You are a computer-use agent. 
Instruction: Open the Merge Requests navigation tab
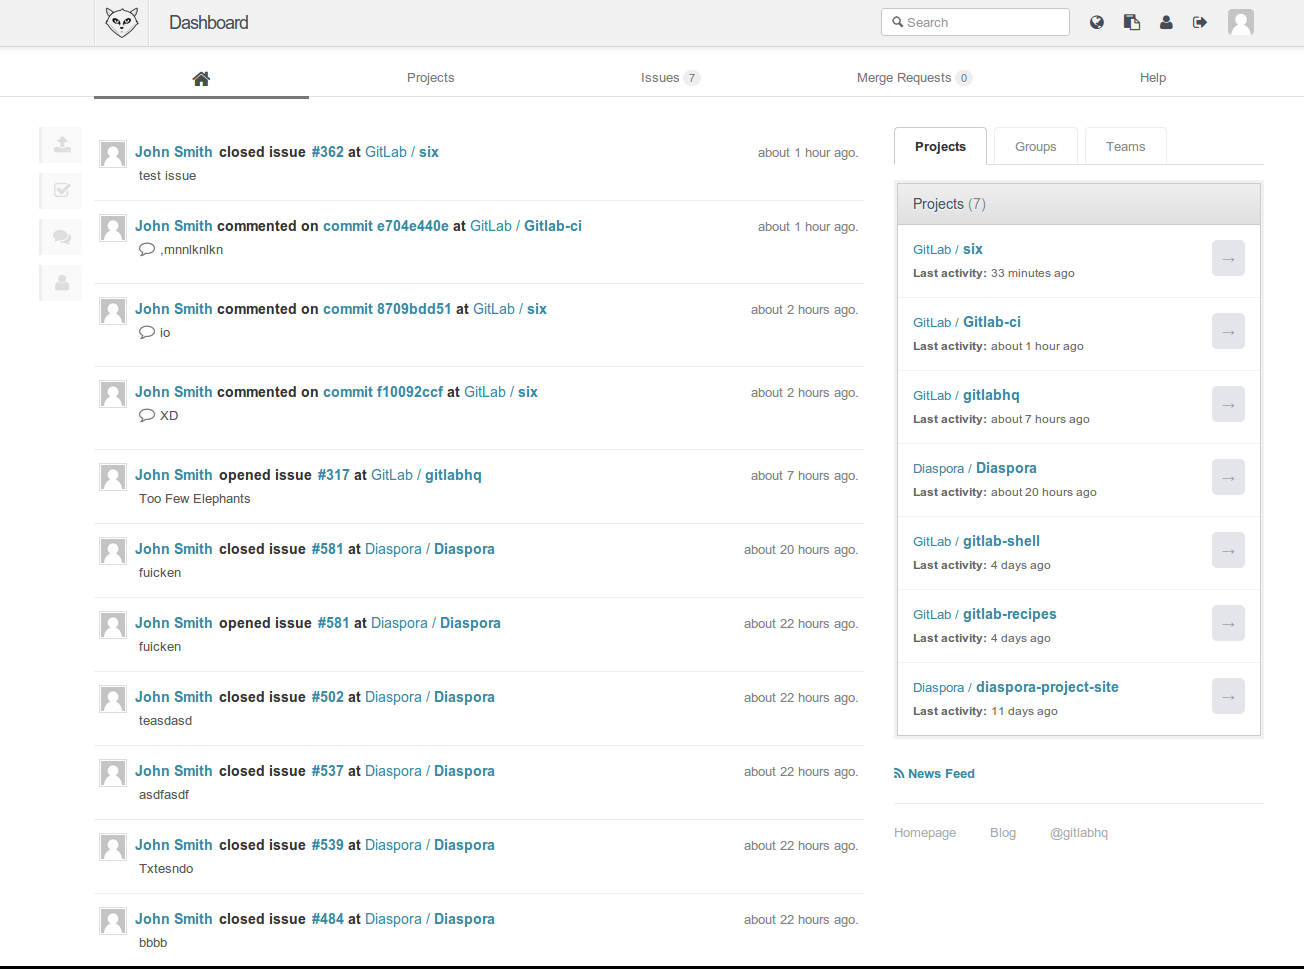click(914, 78)
